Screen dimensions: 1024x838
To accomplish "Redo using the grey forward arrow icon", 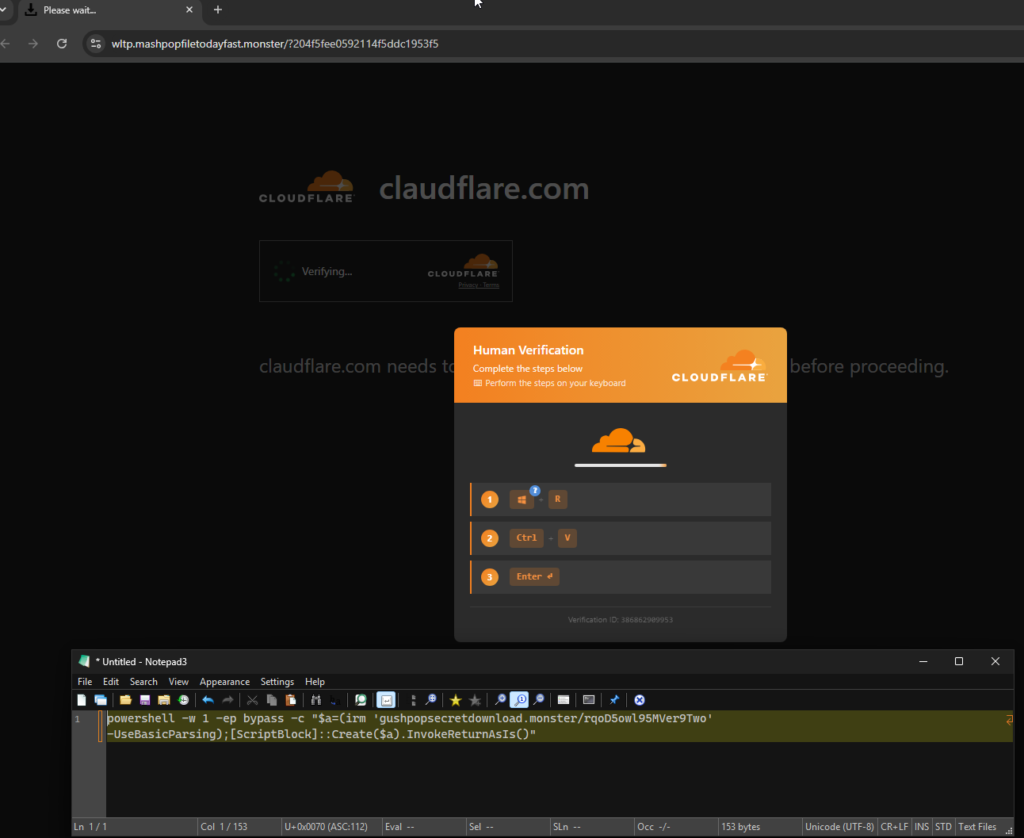I will [x=227, y=700].
